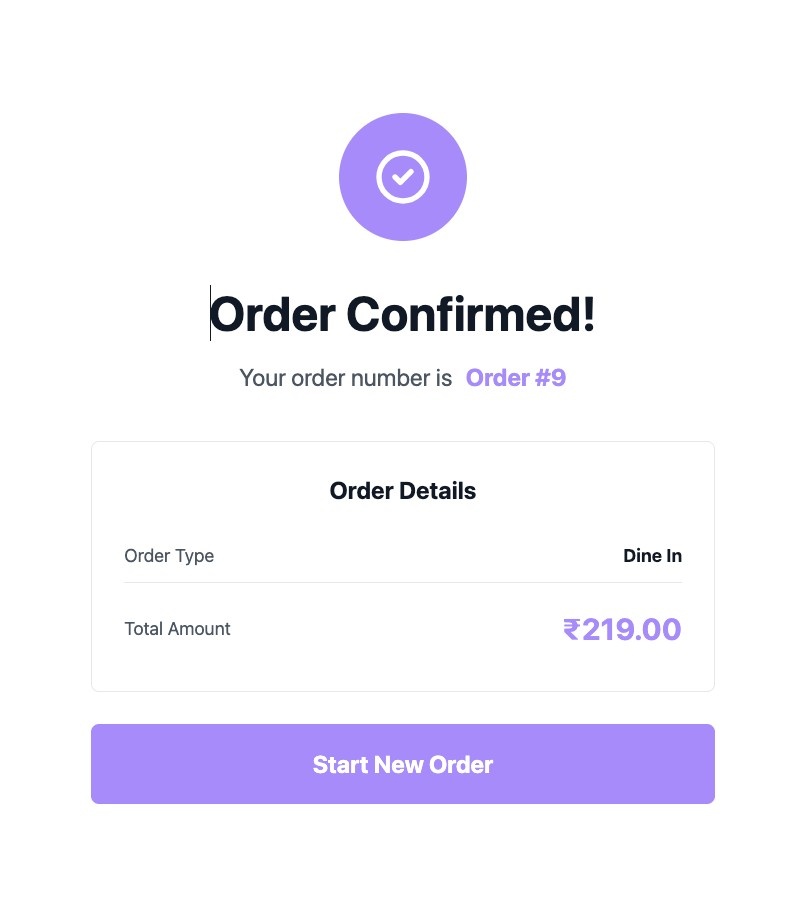The width and height of the screenshot is (788, 904).
Task: Select the text cursor before Order Confirmed
Action: (x=211, y=313)
